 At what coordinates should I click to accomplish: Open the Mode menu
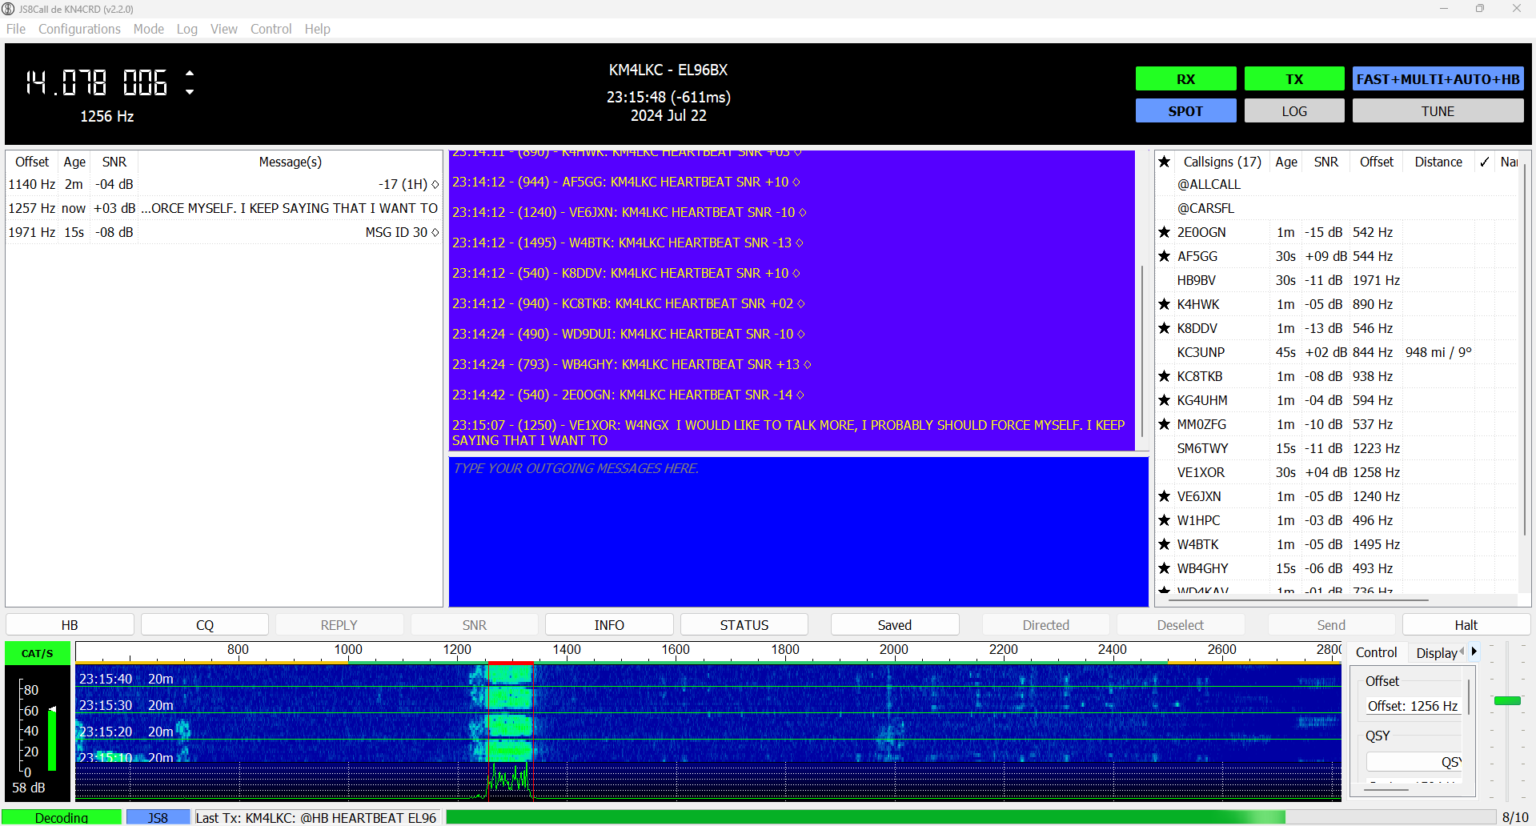tap(149, 29)
